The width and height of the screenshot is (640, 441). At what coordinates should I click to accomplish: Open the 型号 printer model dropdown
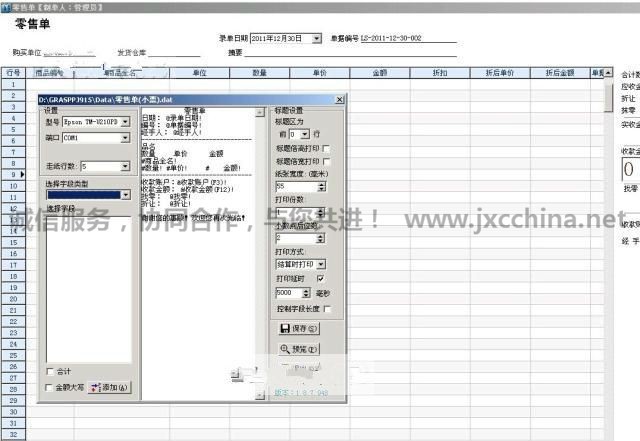(x=125, y=122)
